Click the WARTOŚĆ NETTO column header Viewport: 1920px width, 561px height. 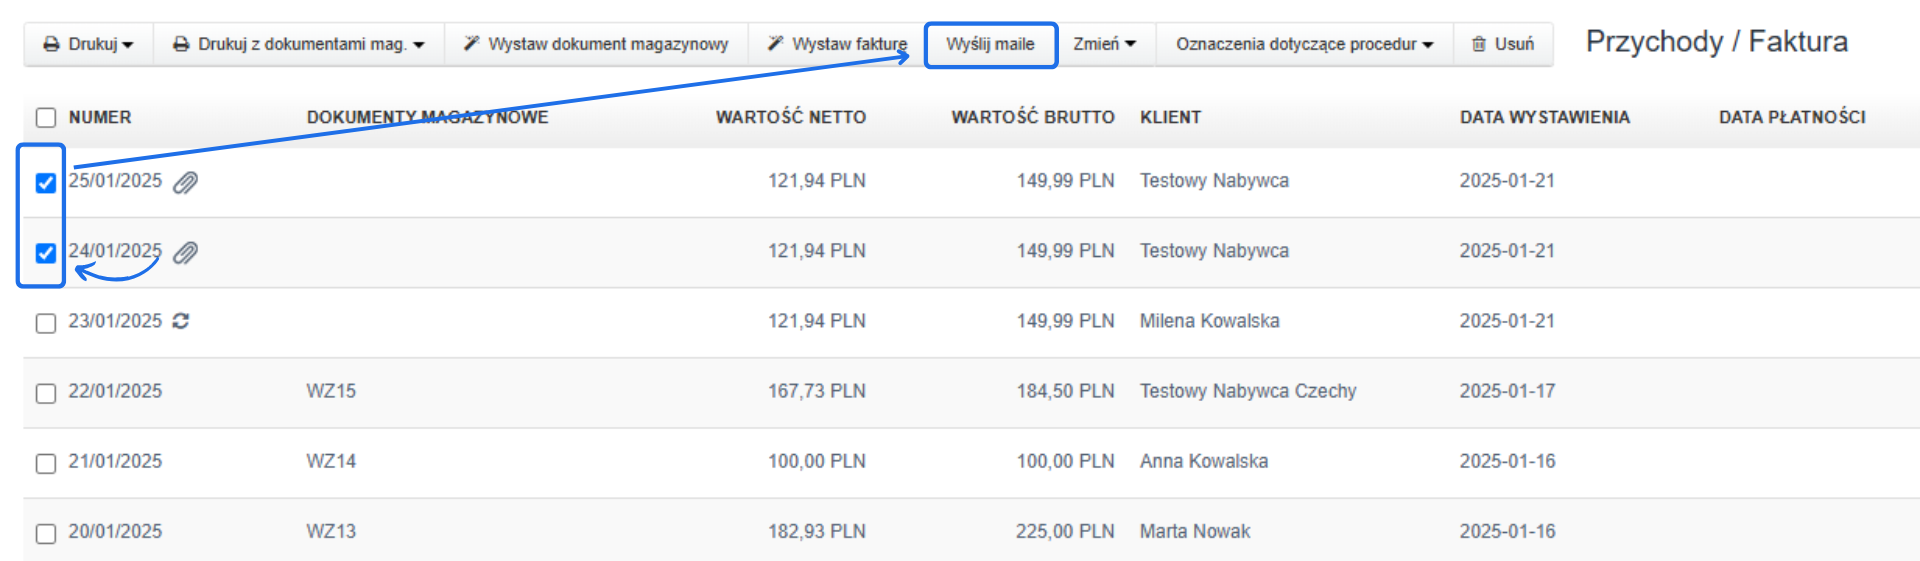[x=791, y=117]
